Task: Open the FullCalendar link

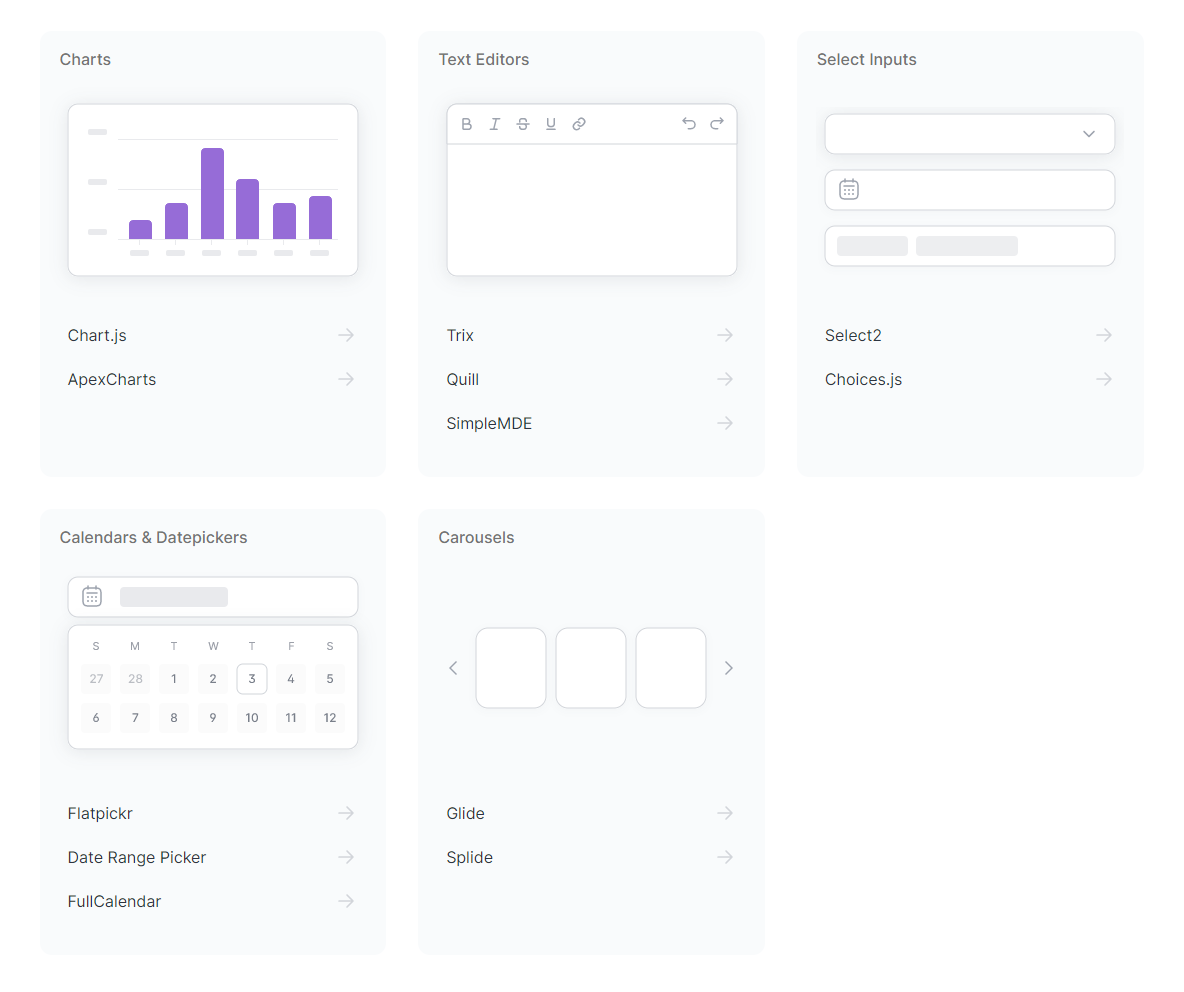Action: tap(114, 901)
